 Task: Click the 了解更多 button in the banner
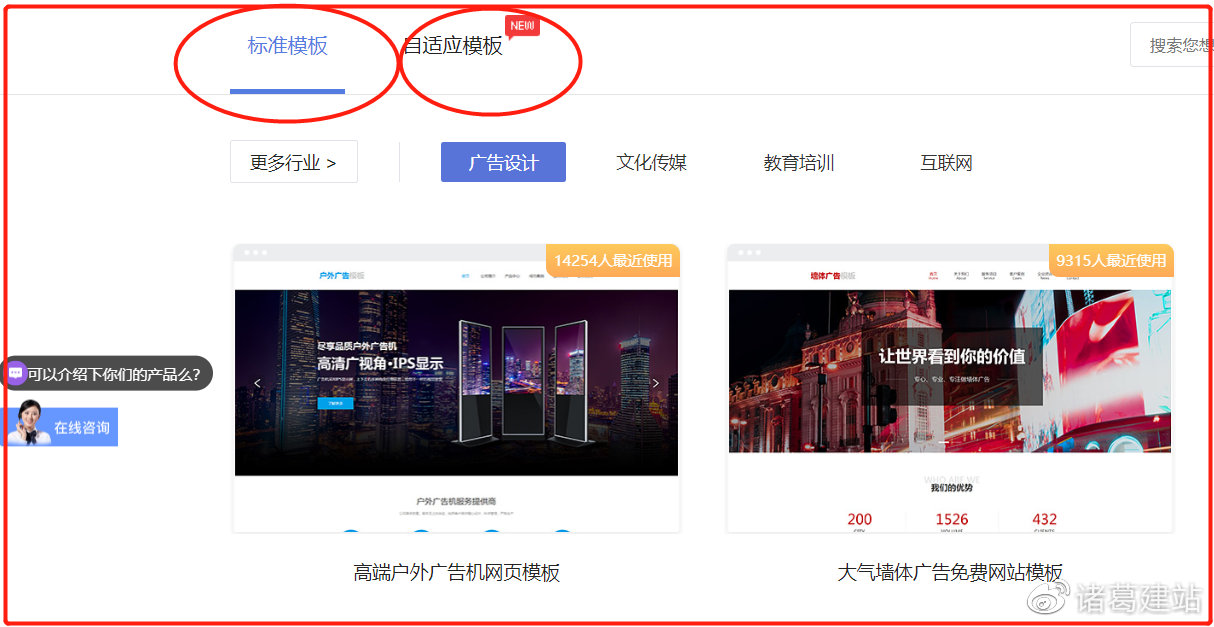pyautogui.click(x=334, y=404)
